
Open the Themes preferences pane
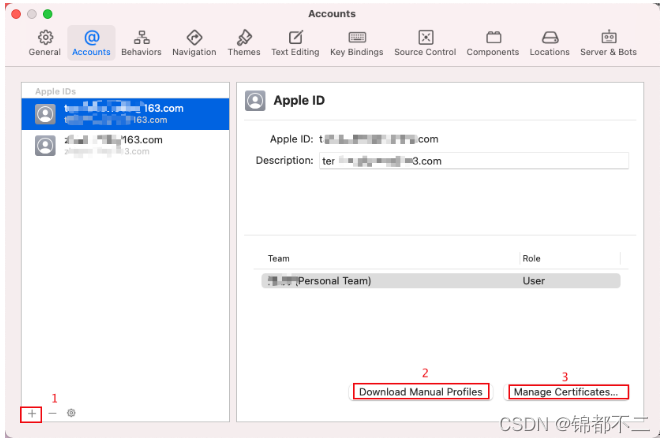click(x=244, y=42)
